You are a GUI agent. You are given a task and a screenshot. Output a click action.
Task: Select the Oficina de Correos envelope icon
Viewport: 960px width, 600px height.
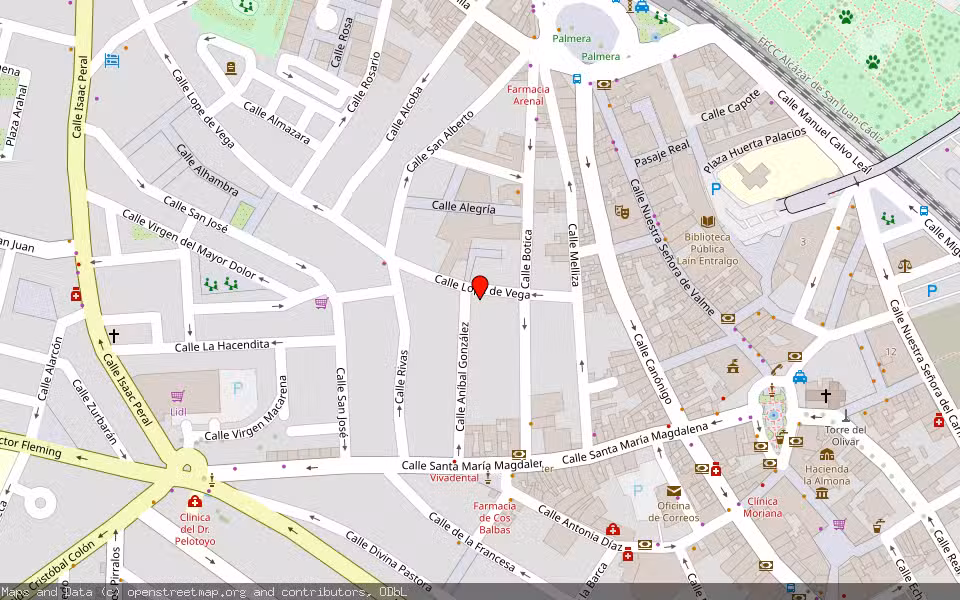673,490
